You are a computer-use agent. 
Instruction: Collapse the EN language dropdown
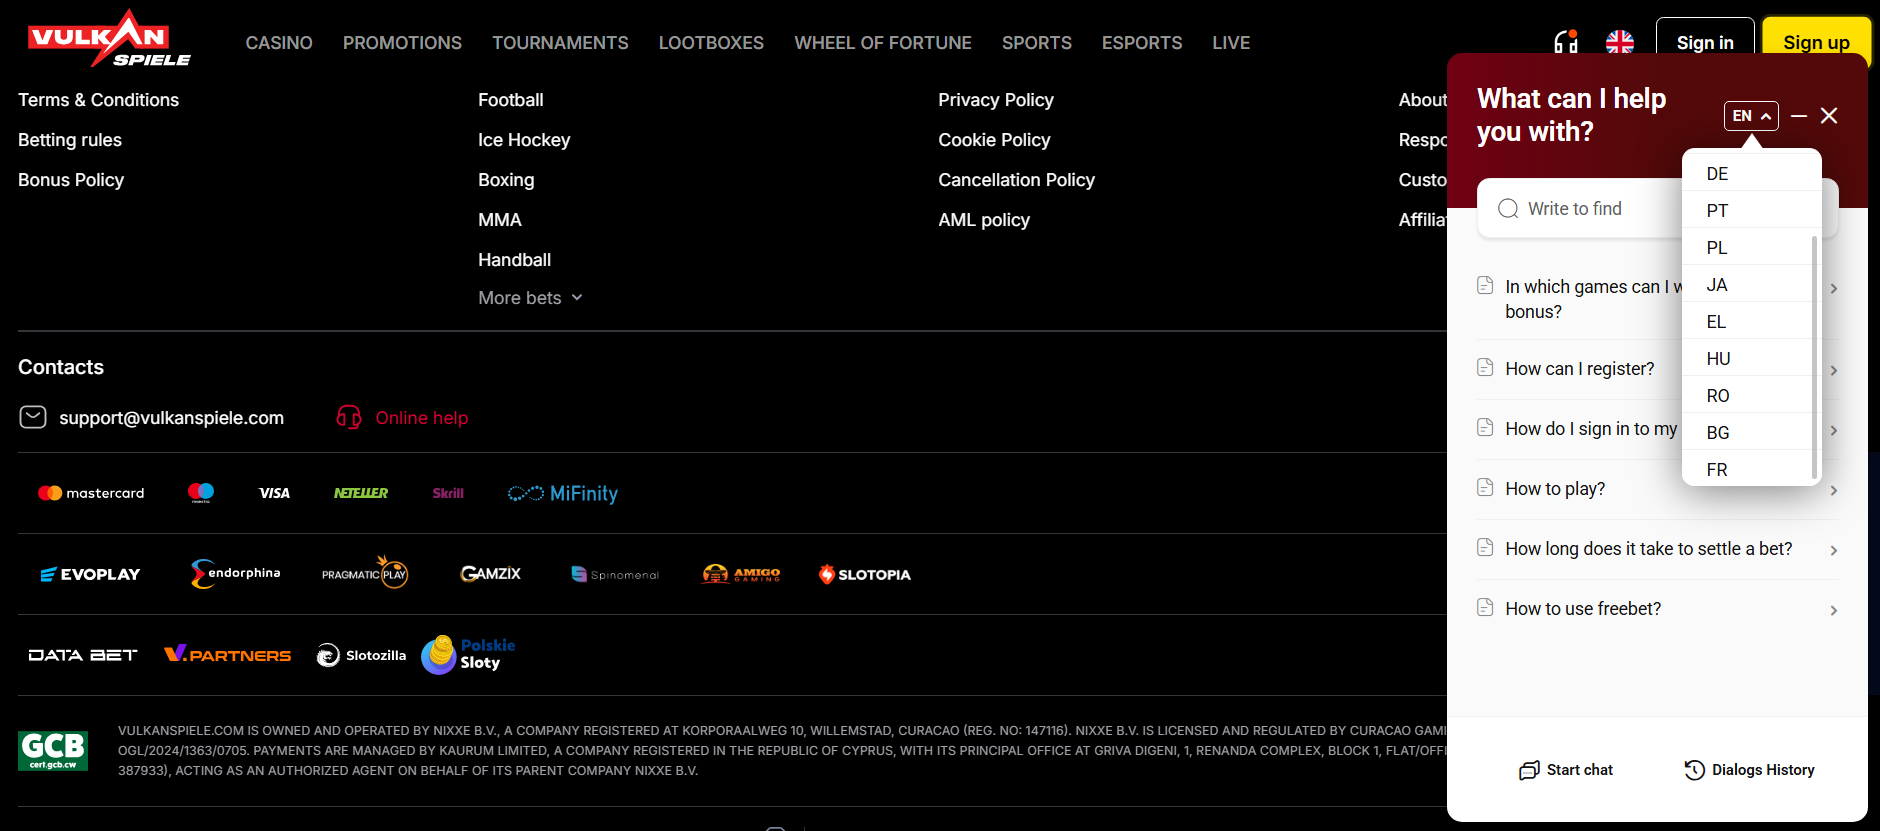point(1750,116)
